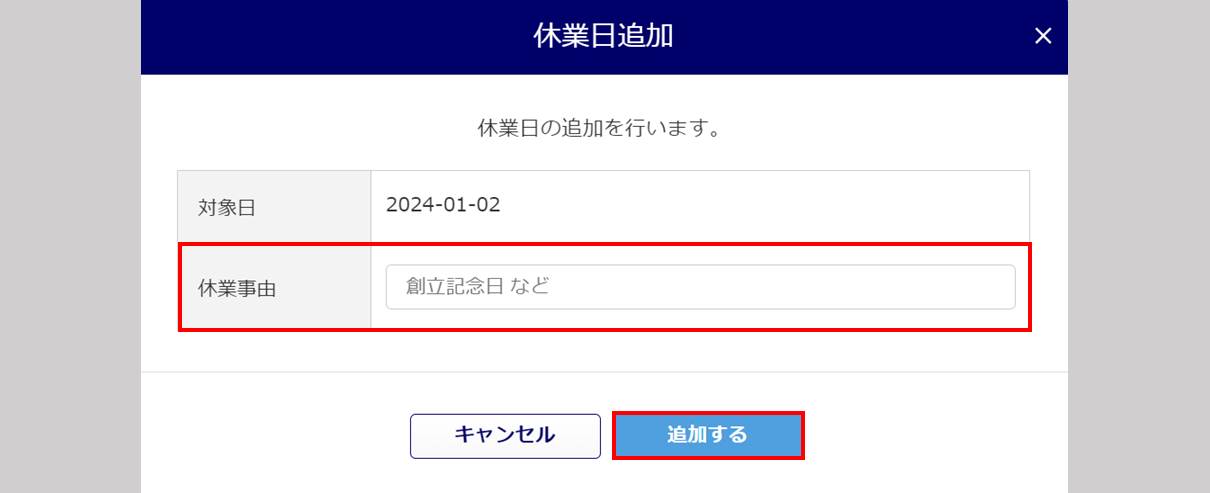This screenshot has width=1210, height=493.
Task: Confirm with the 追加する button
Action: coord(708,435)
